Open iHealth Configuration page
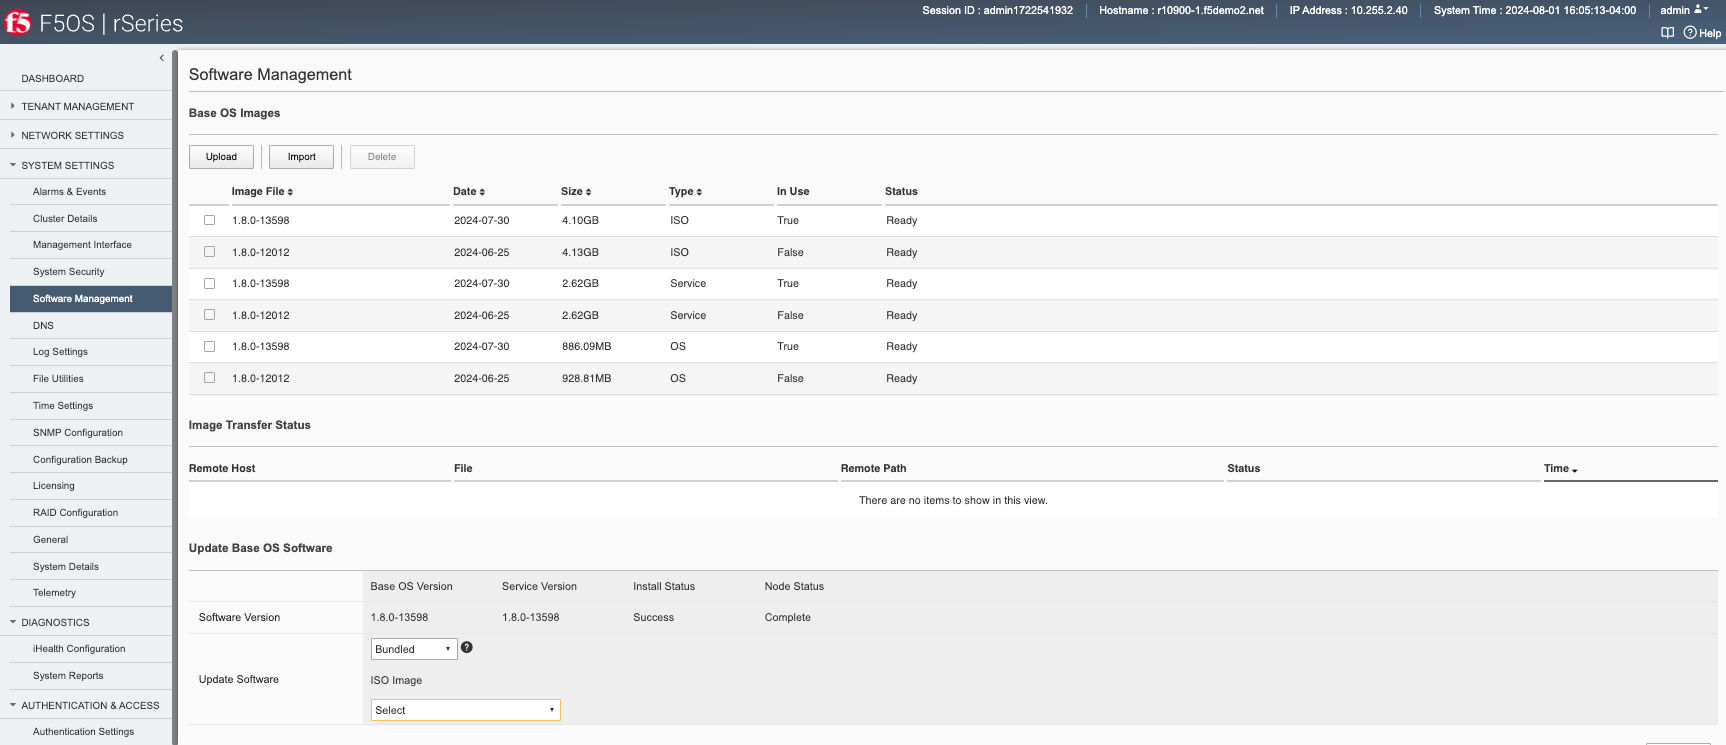 point(79,648)
